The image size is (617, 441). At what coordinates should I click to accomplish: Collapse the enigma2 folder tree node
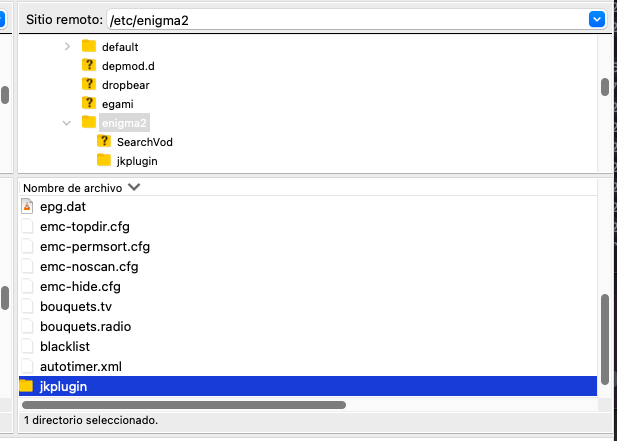(x=67, y=123)
